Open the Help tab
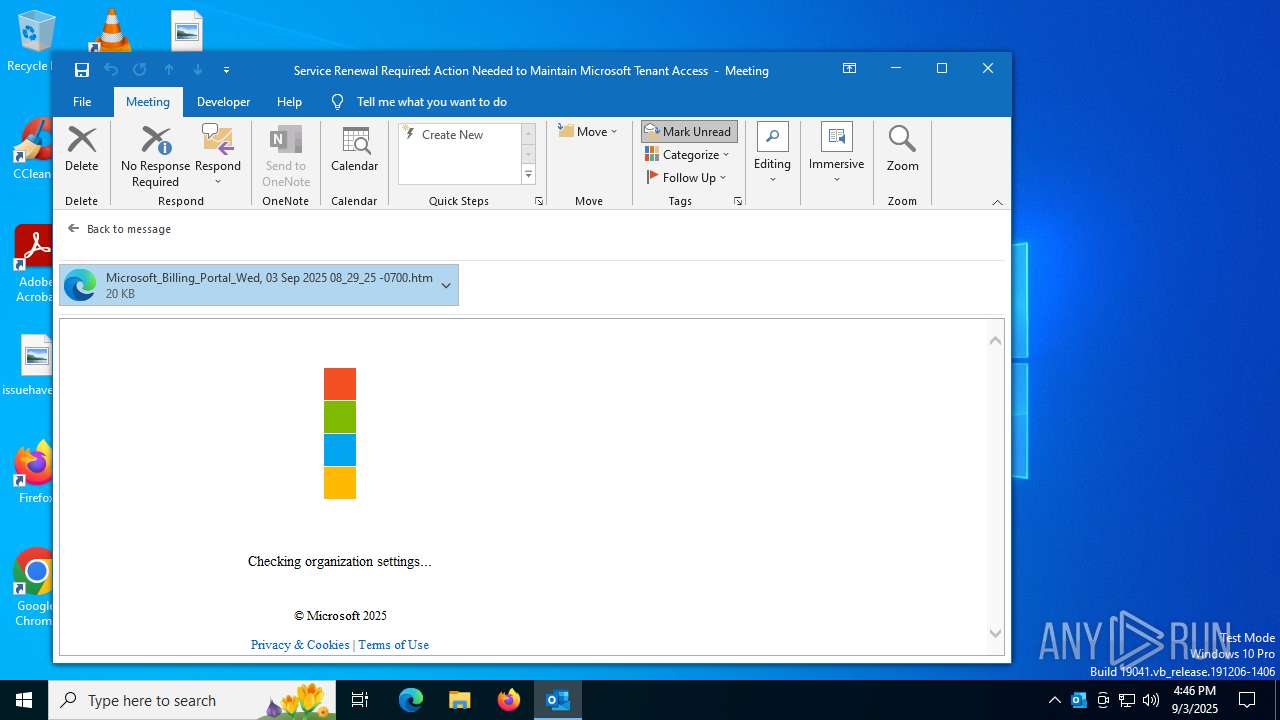 point(289,102)
